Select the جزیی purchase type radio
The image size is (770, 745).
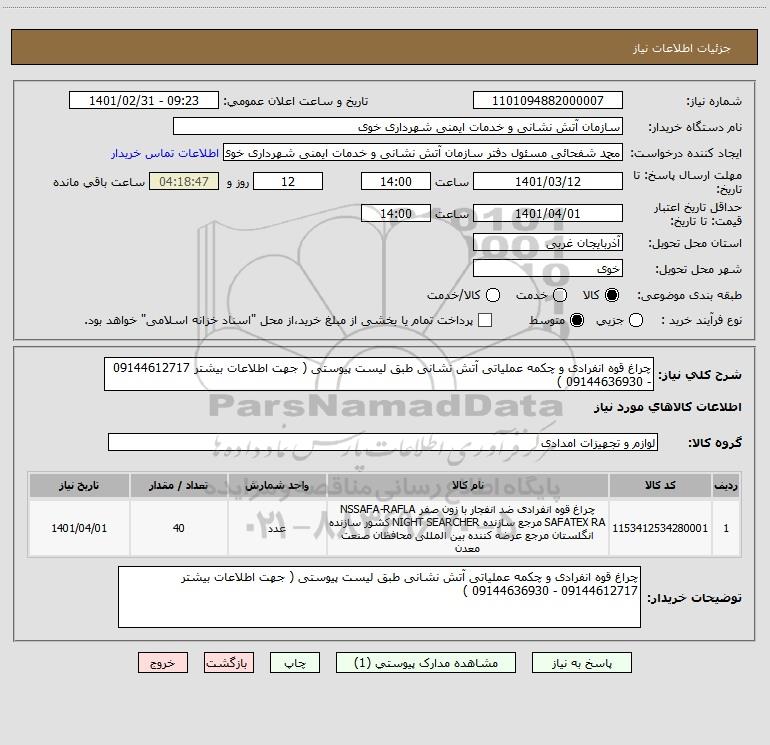tap(635, 320)
